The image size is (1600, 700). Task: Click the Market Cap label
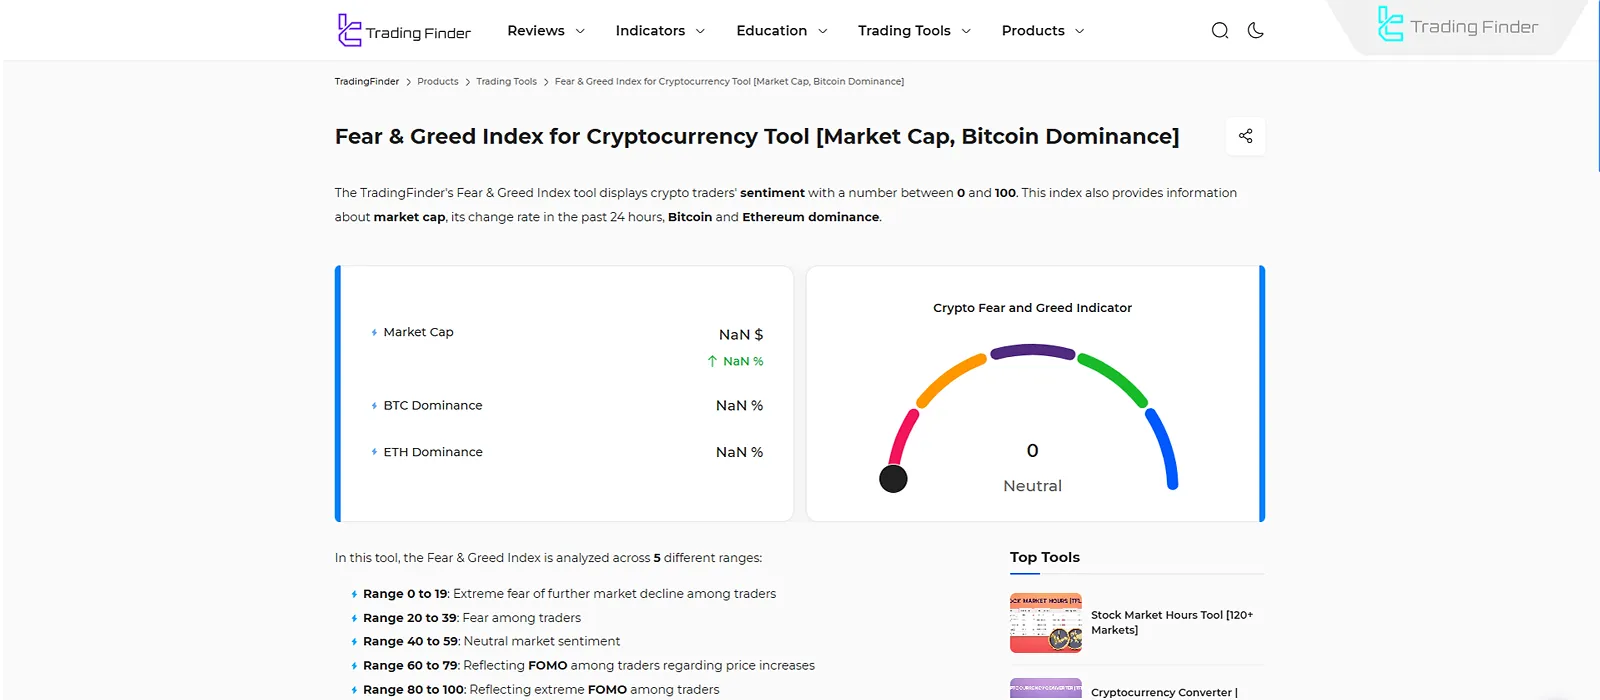click(418, 332)
